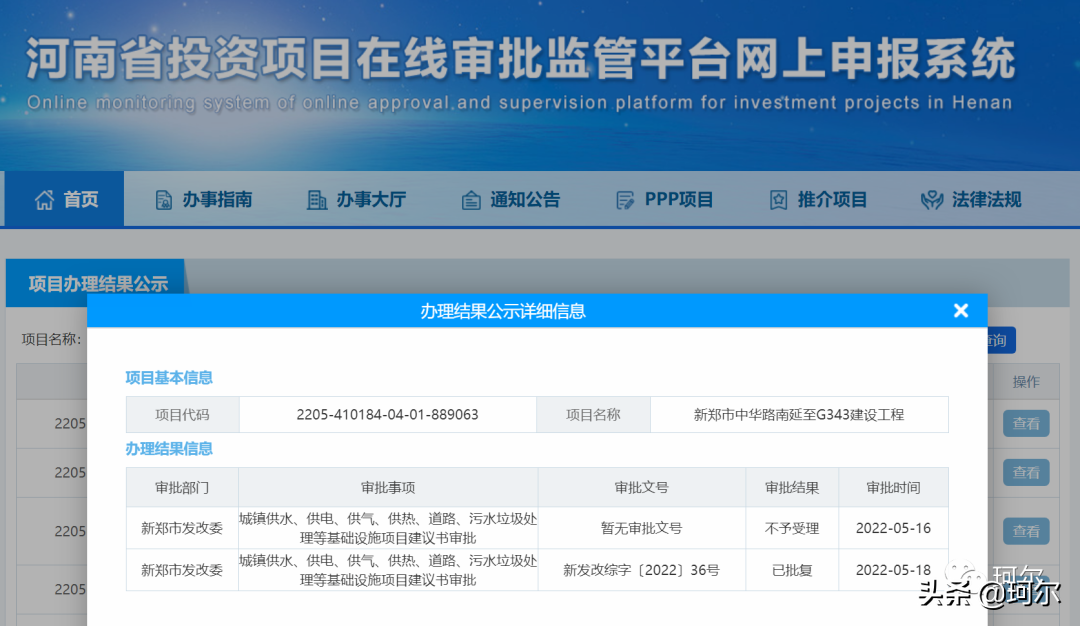Click the 办事大厅 building icon
This screenshot has width=1080, height=626.
coord(317,200)
